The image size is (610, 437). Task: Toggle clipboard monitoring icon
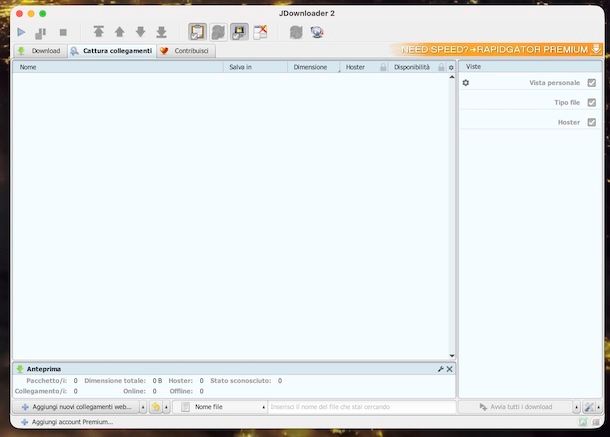197,32
